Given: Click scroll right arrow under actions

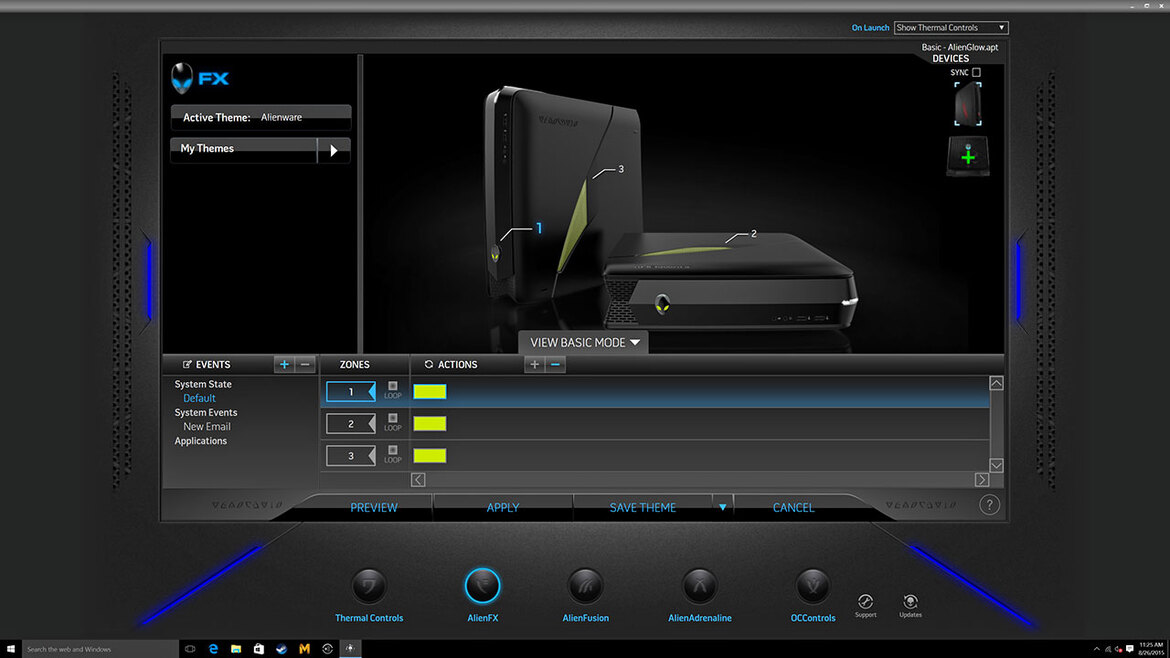Looking at the screenshot, I should coord(982,480).
